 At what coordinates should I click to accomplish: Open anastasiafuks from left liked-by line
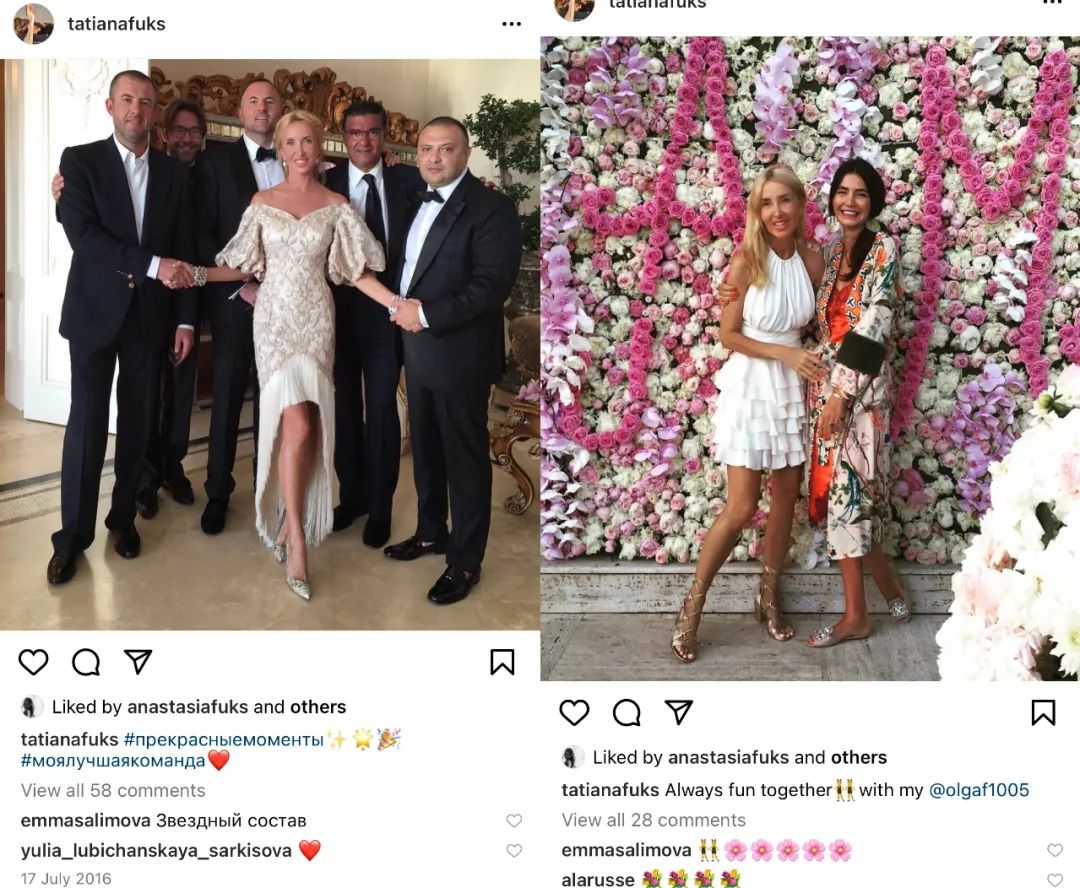pyautogui.click(x=187, y=707)
